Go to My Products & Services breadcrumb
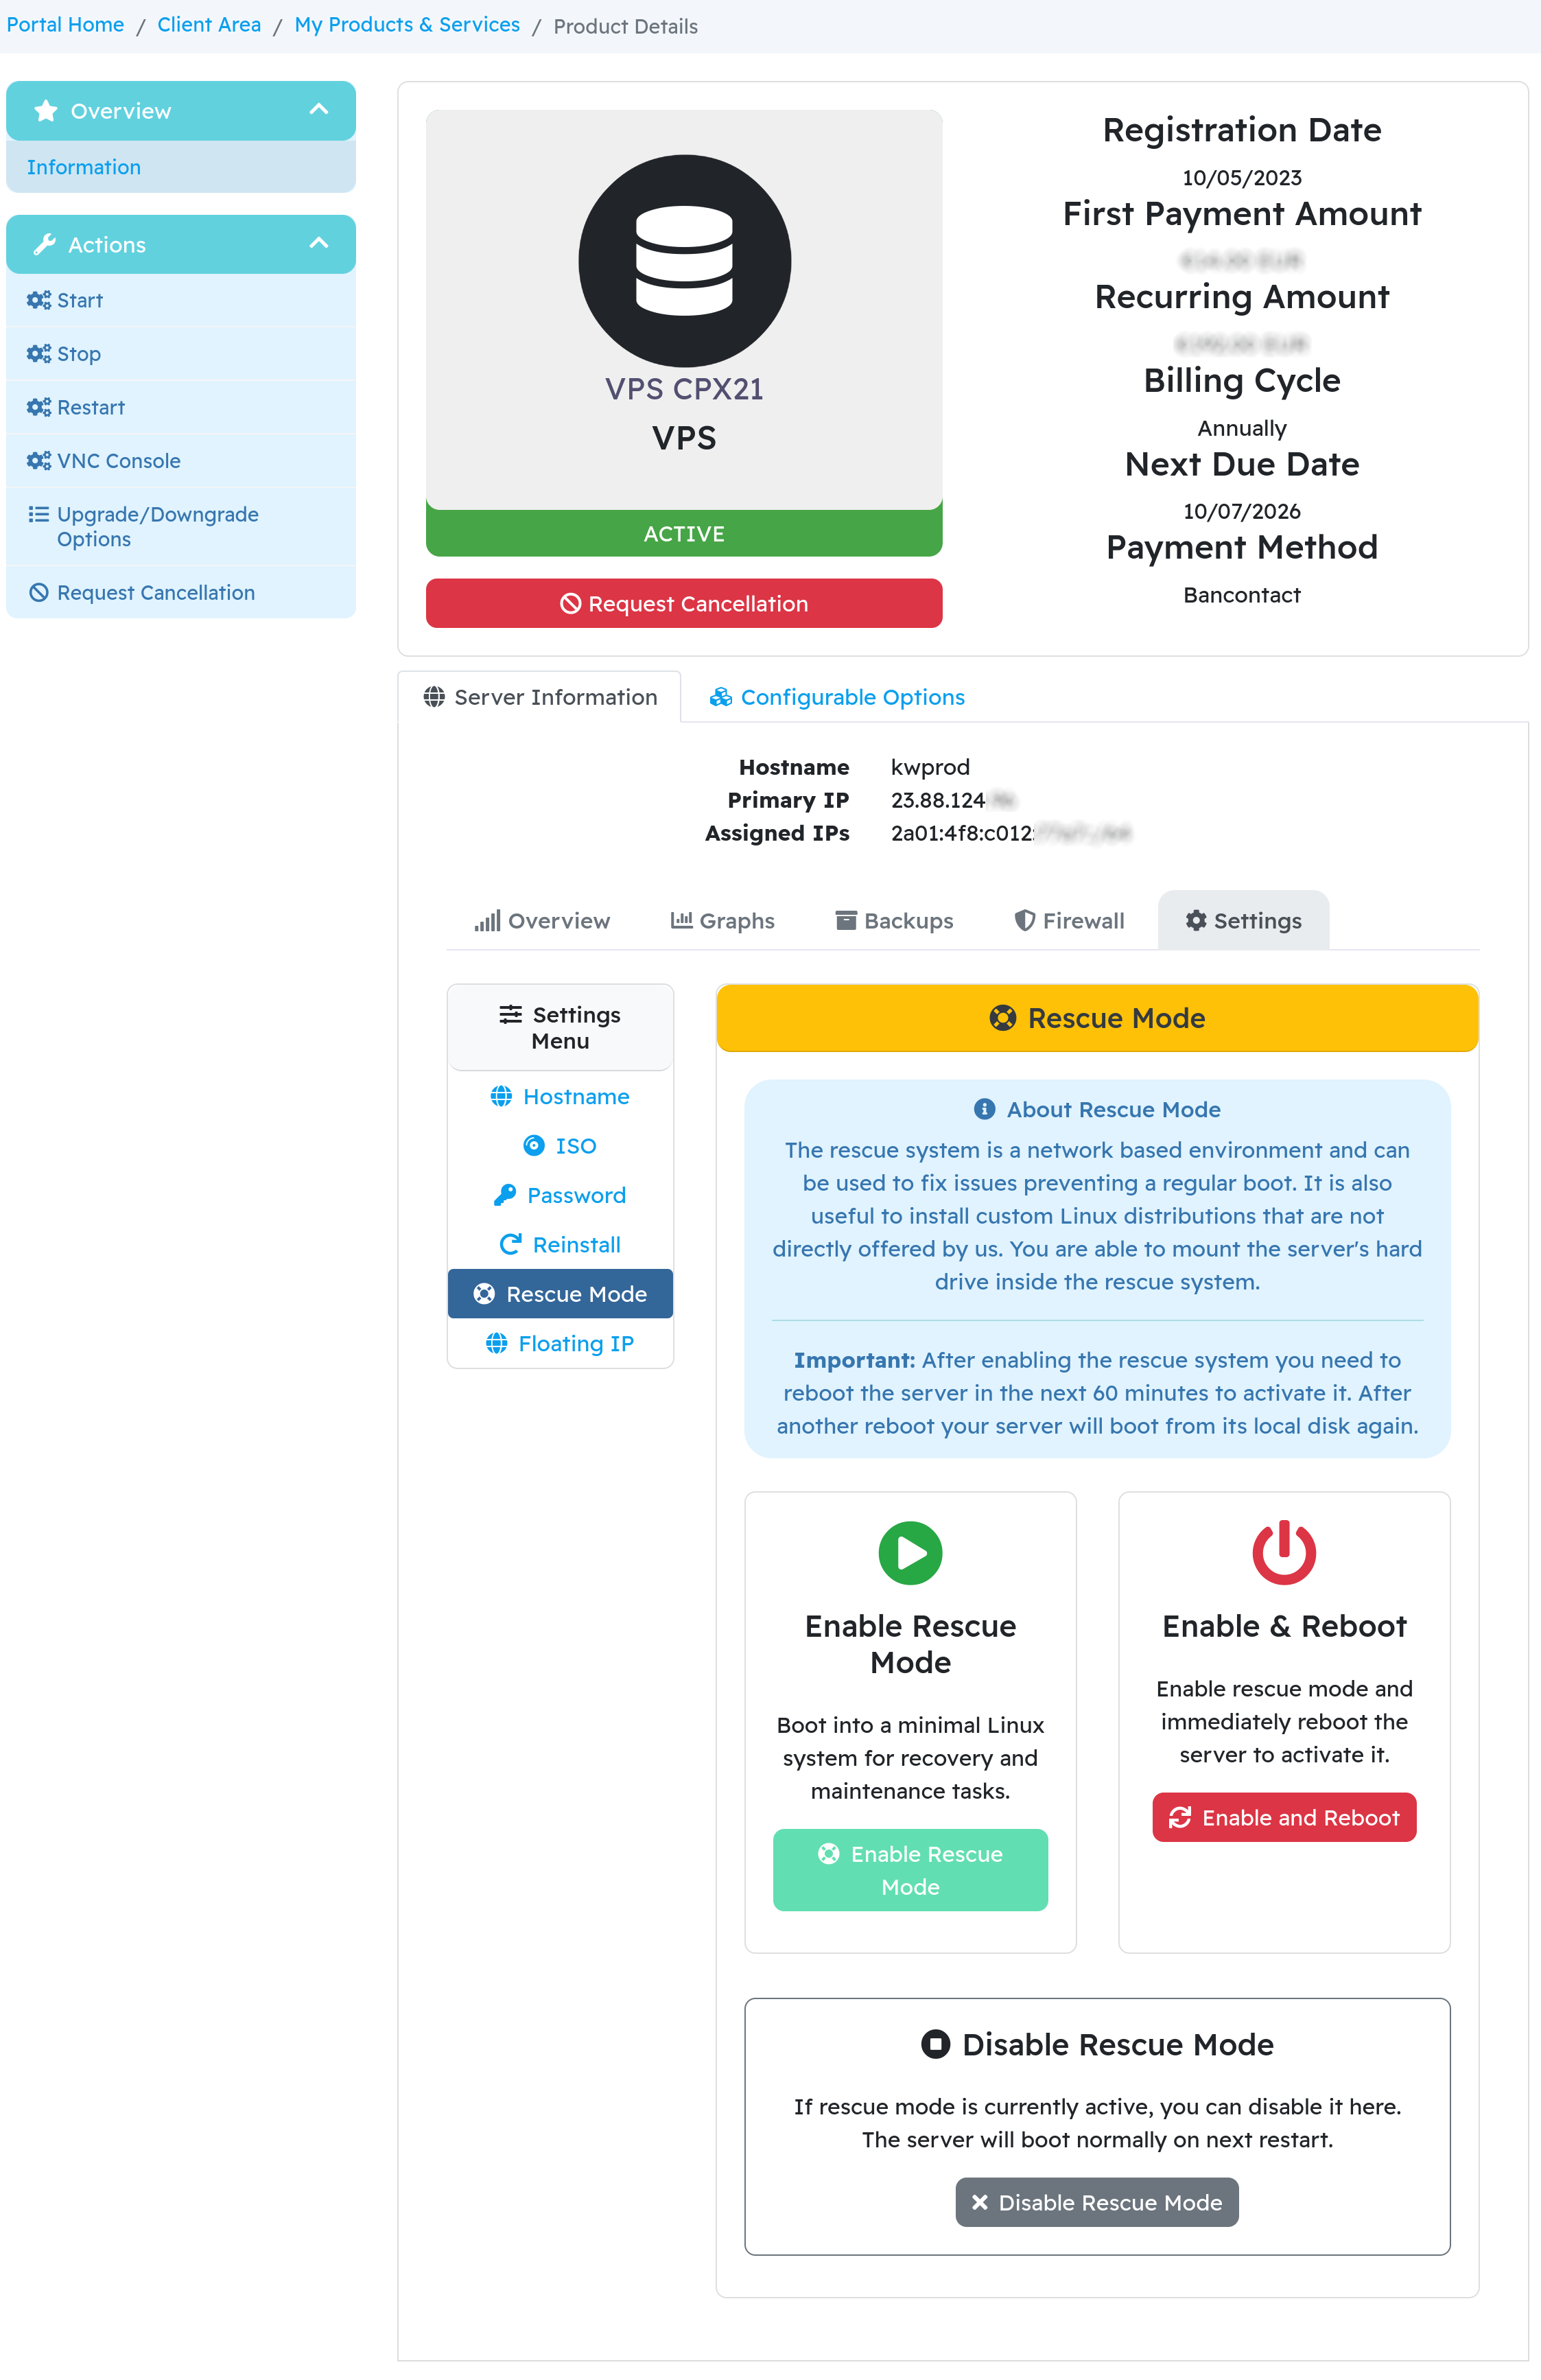 407,25
